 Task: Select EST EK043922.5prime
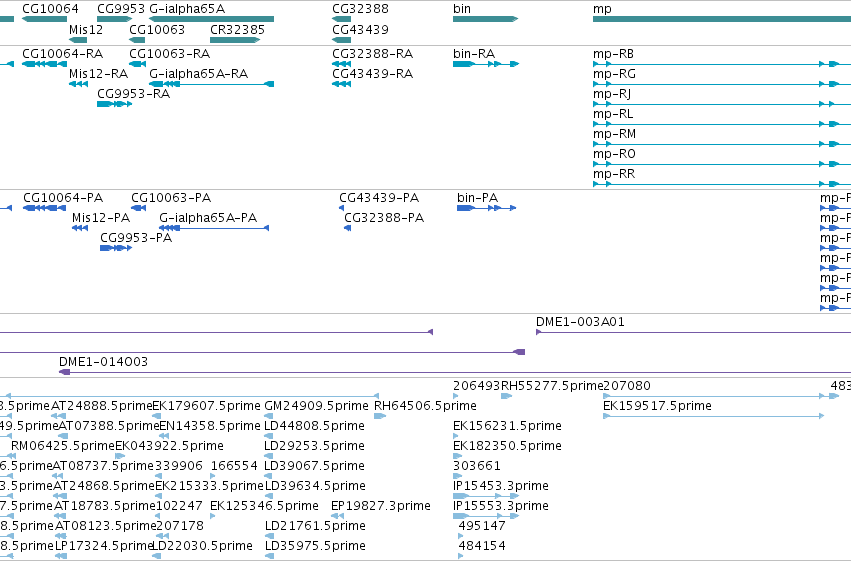(169, 446)
